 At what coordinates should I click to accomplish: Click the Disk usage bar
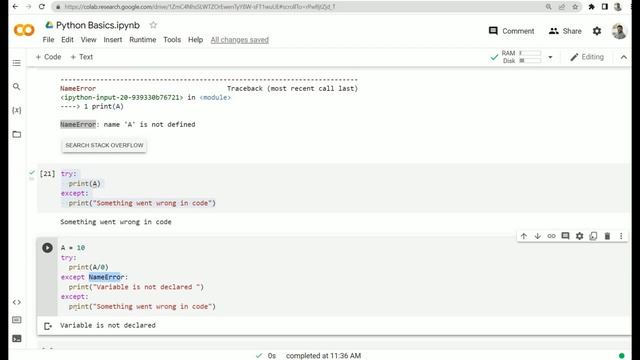click(530, 61)
